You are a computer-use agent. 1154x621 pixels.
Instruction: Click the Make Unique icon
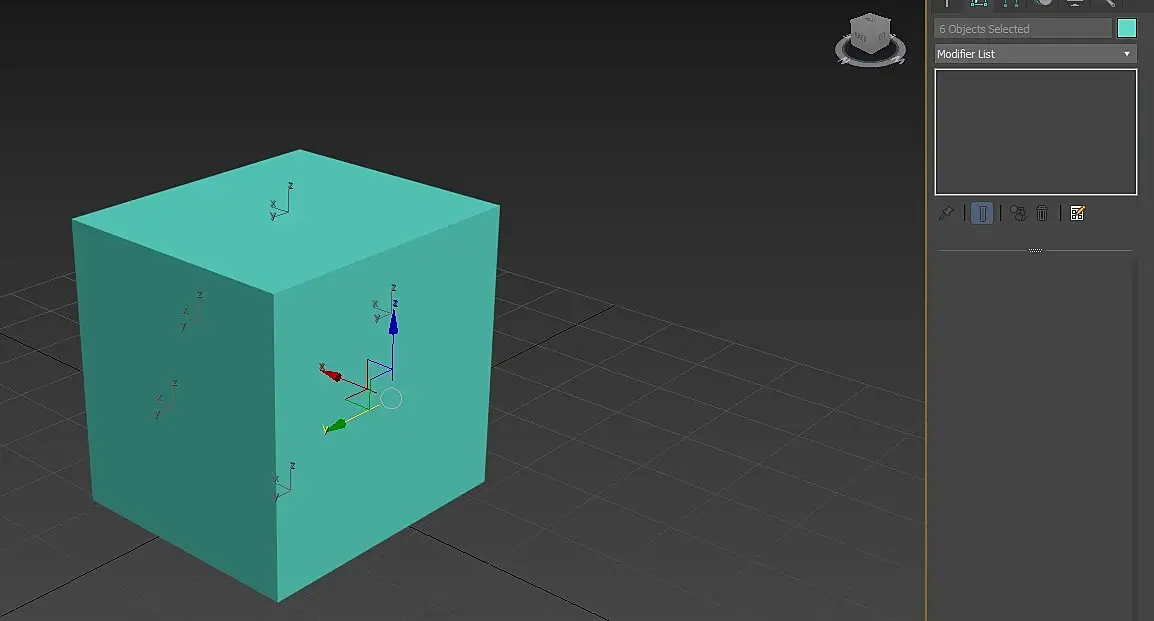(1018, 213)
